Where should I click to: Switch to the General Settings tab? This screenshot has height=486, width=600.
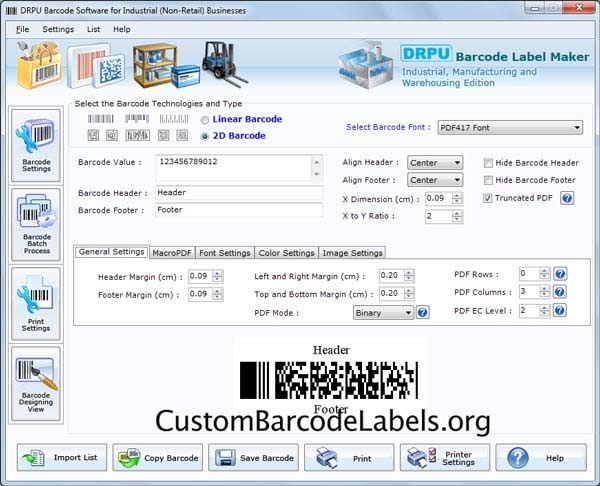(x=111, y=252)
